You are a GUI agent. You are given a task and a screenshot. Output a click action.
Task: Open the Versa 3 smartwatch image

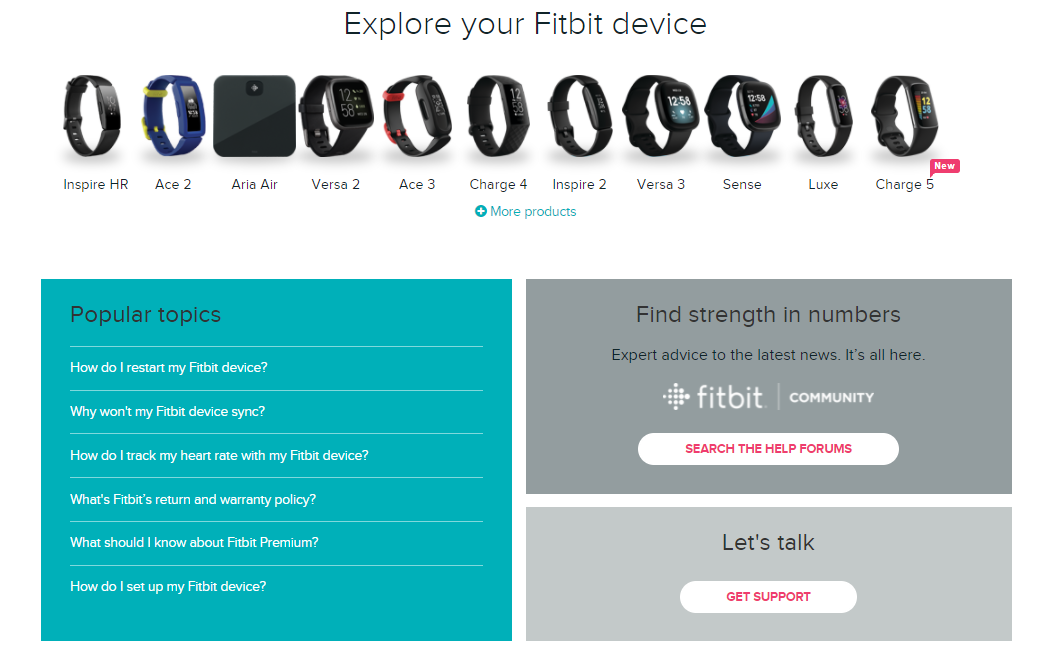tap(661, 117)
